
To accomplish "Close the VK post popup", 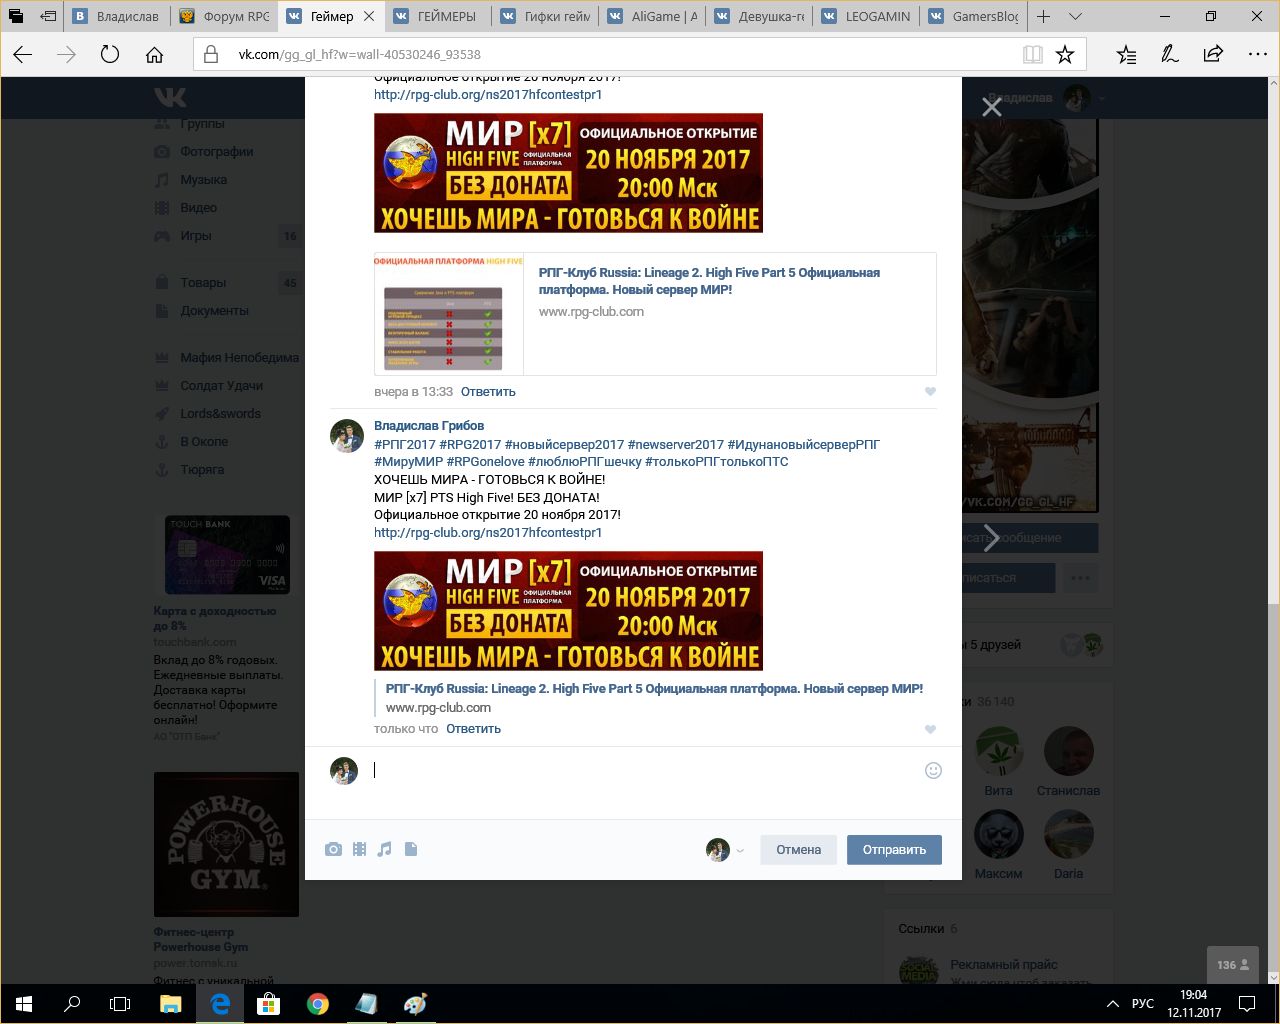I will (991, 107).
